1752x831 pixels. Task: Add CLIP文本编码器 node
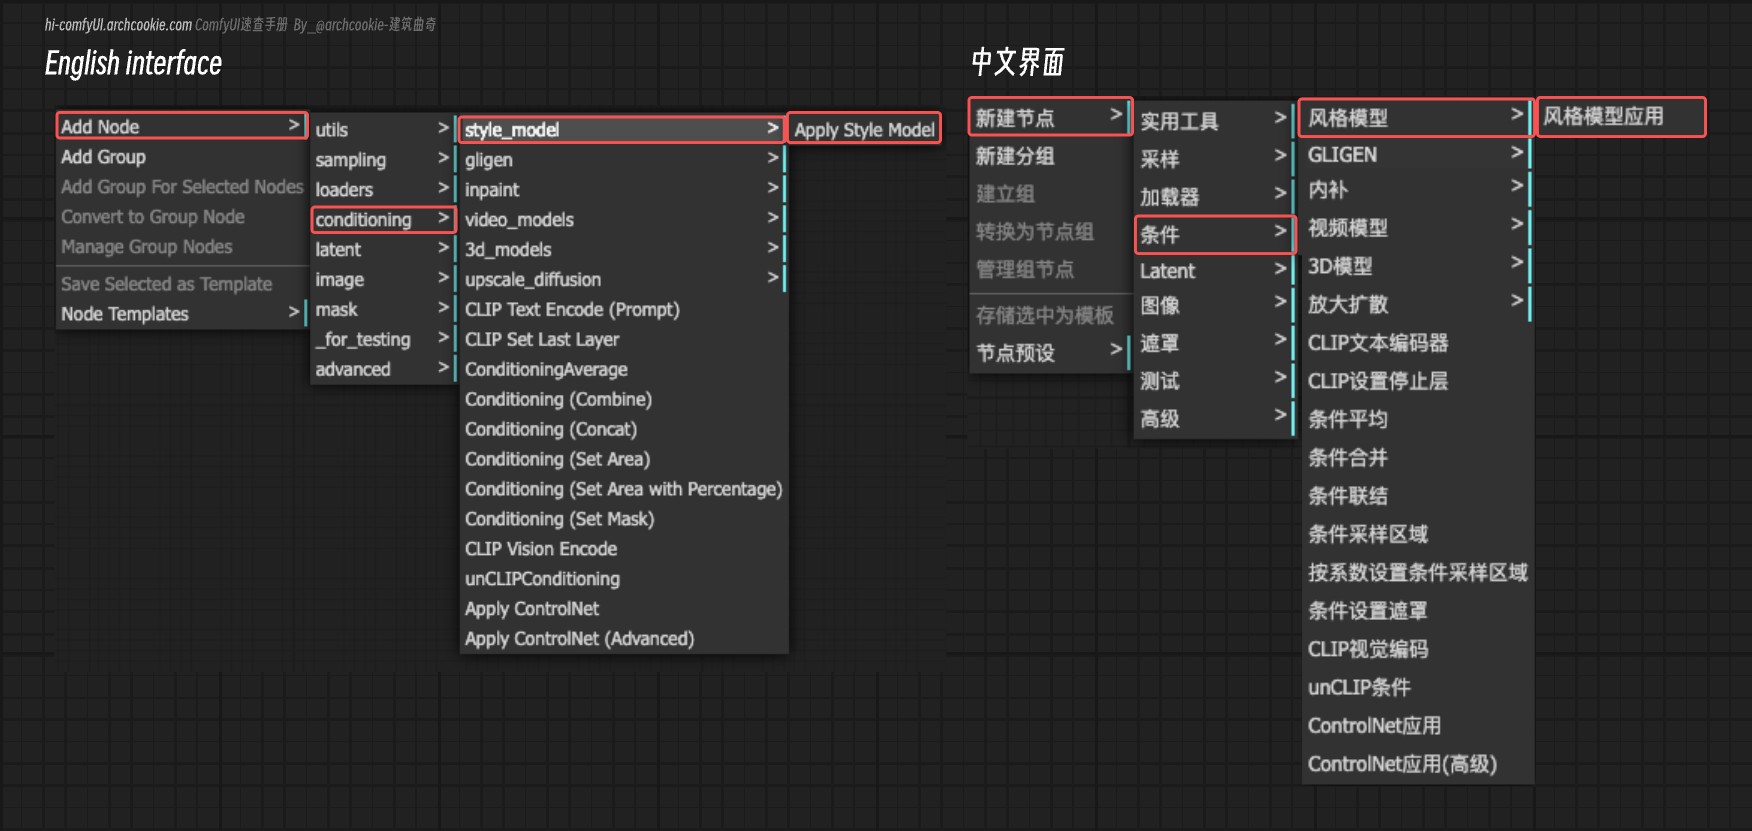pos(1415,343)
